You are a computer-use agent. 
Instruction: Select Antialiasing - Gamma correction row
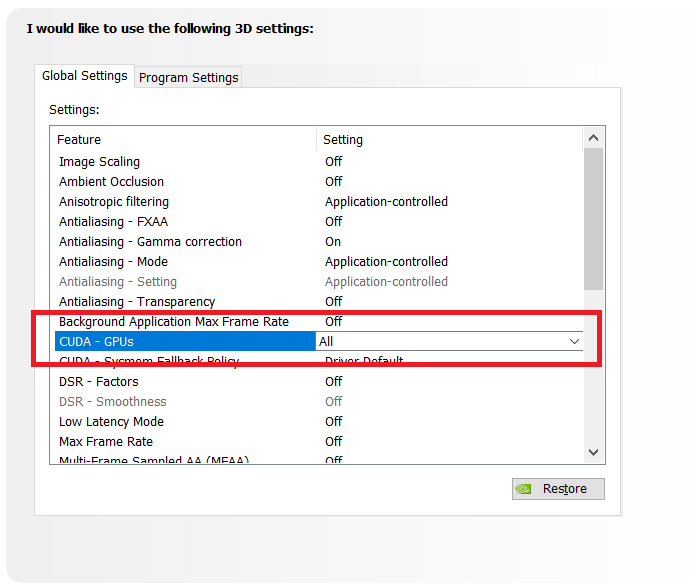click(x=150, y=242)
